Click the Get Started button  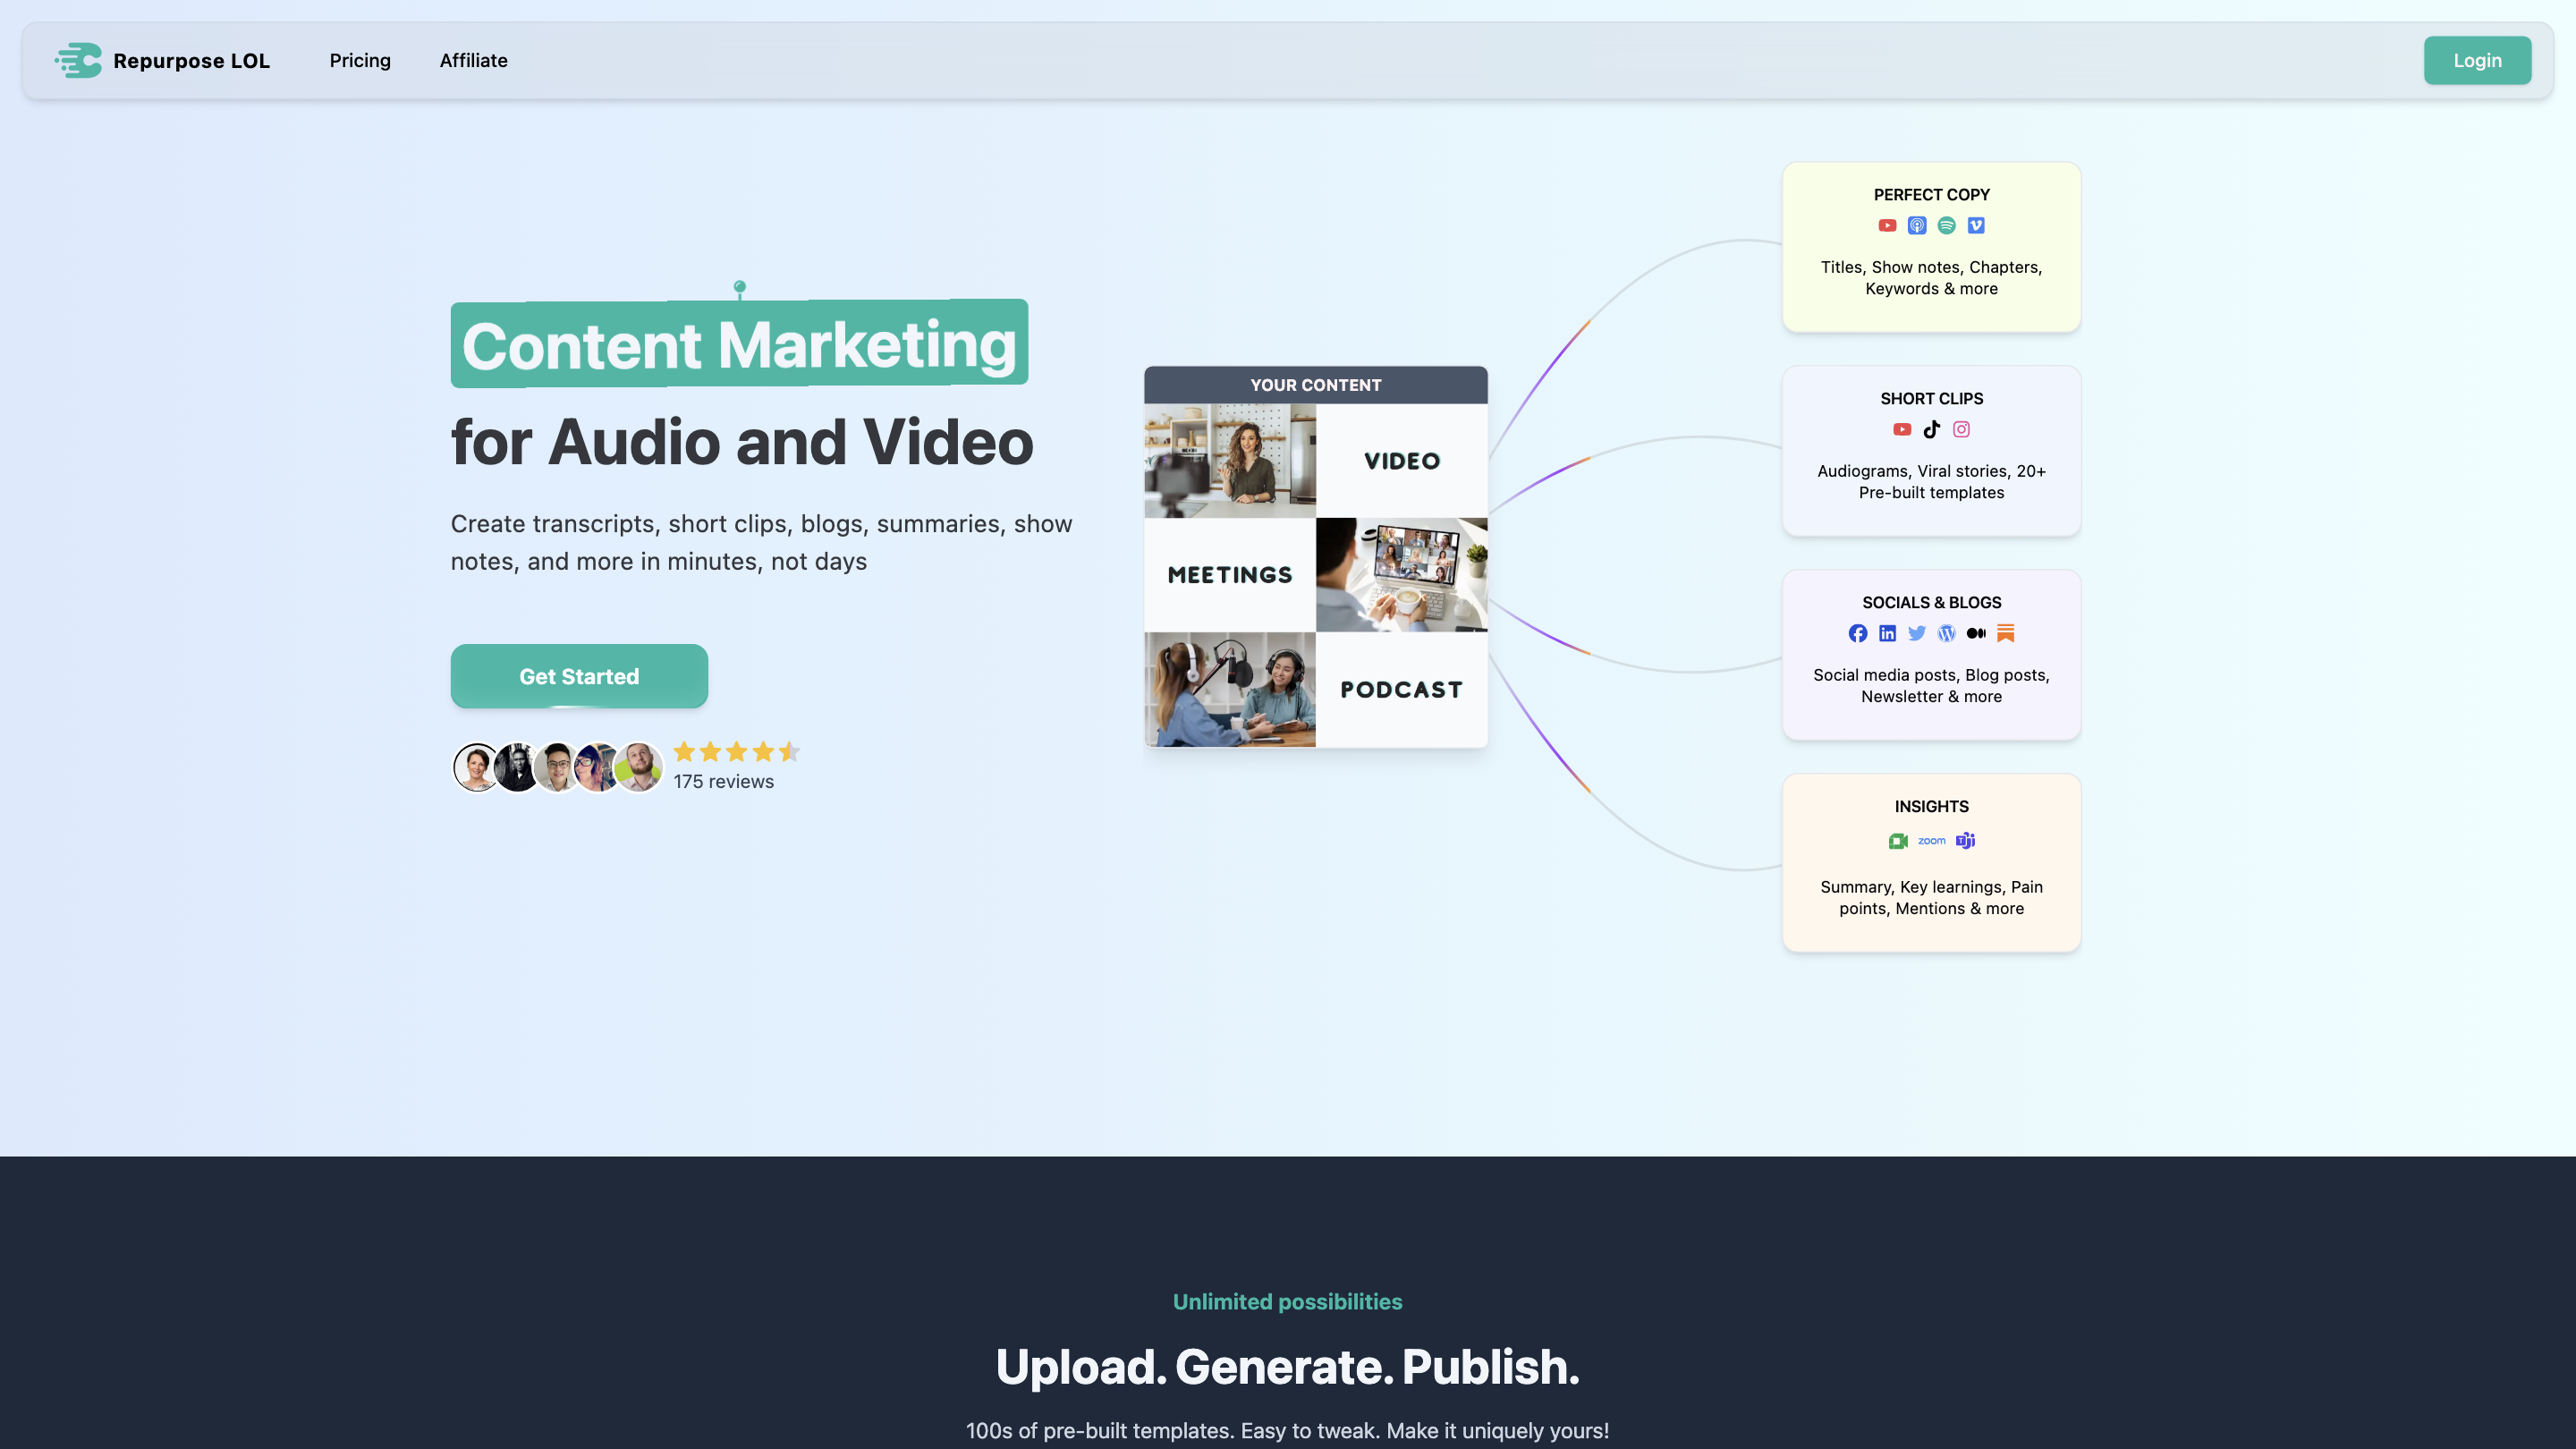tap(579, 677)
